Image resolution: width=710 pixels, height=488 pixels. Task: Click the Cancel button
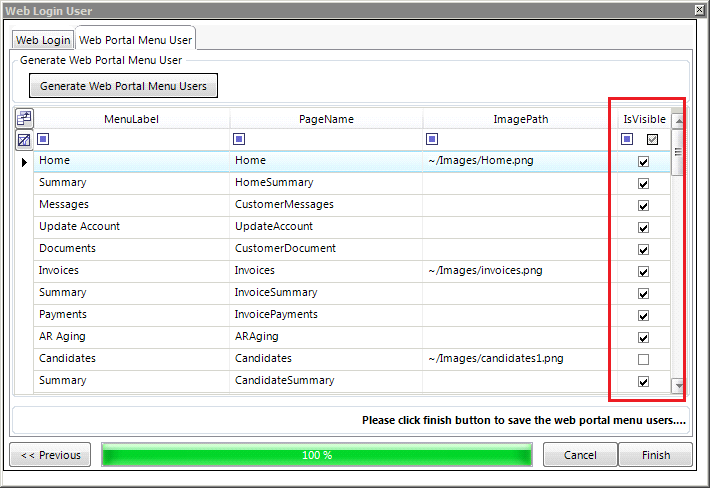pos(580,455)
